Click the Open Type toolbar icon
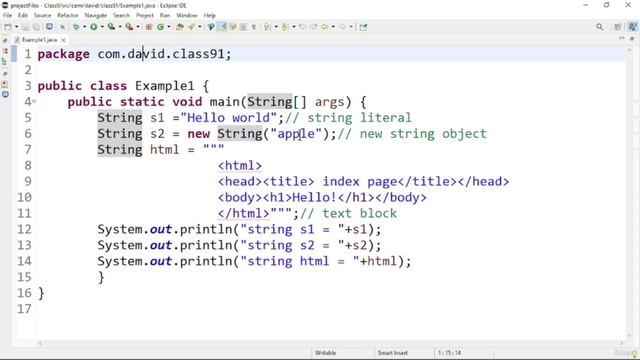640x360 pixels. point(179,27)
